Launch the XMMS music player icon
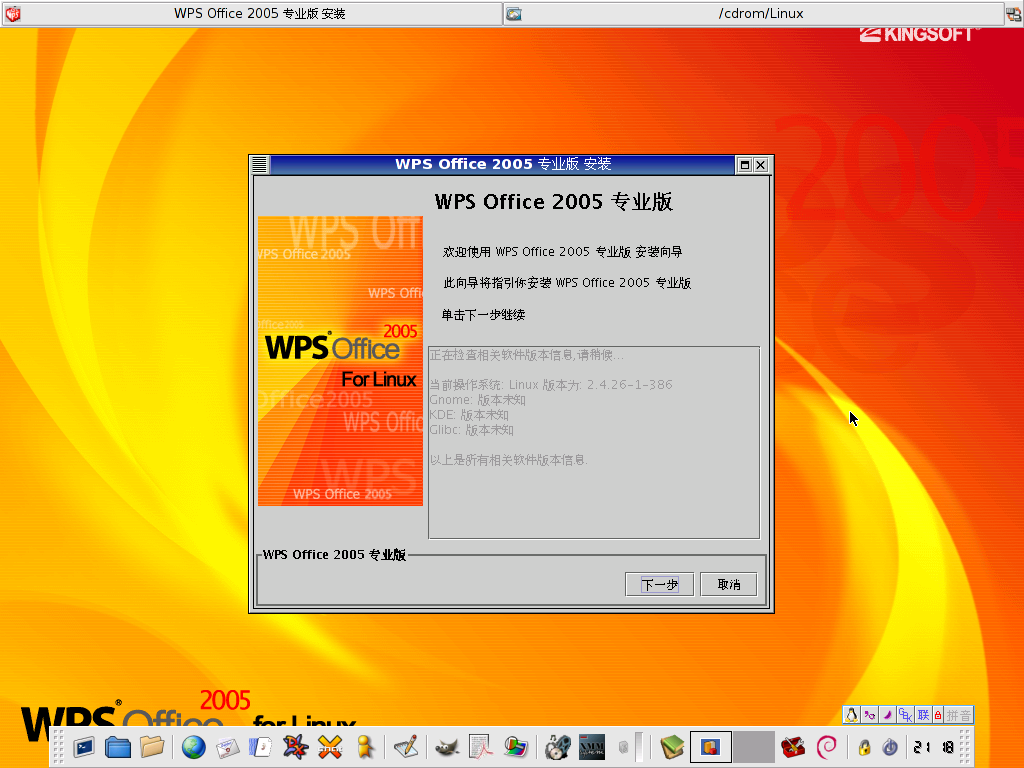Viewport: 1024px width, 768px height. coord(592,746)
